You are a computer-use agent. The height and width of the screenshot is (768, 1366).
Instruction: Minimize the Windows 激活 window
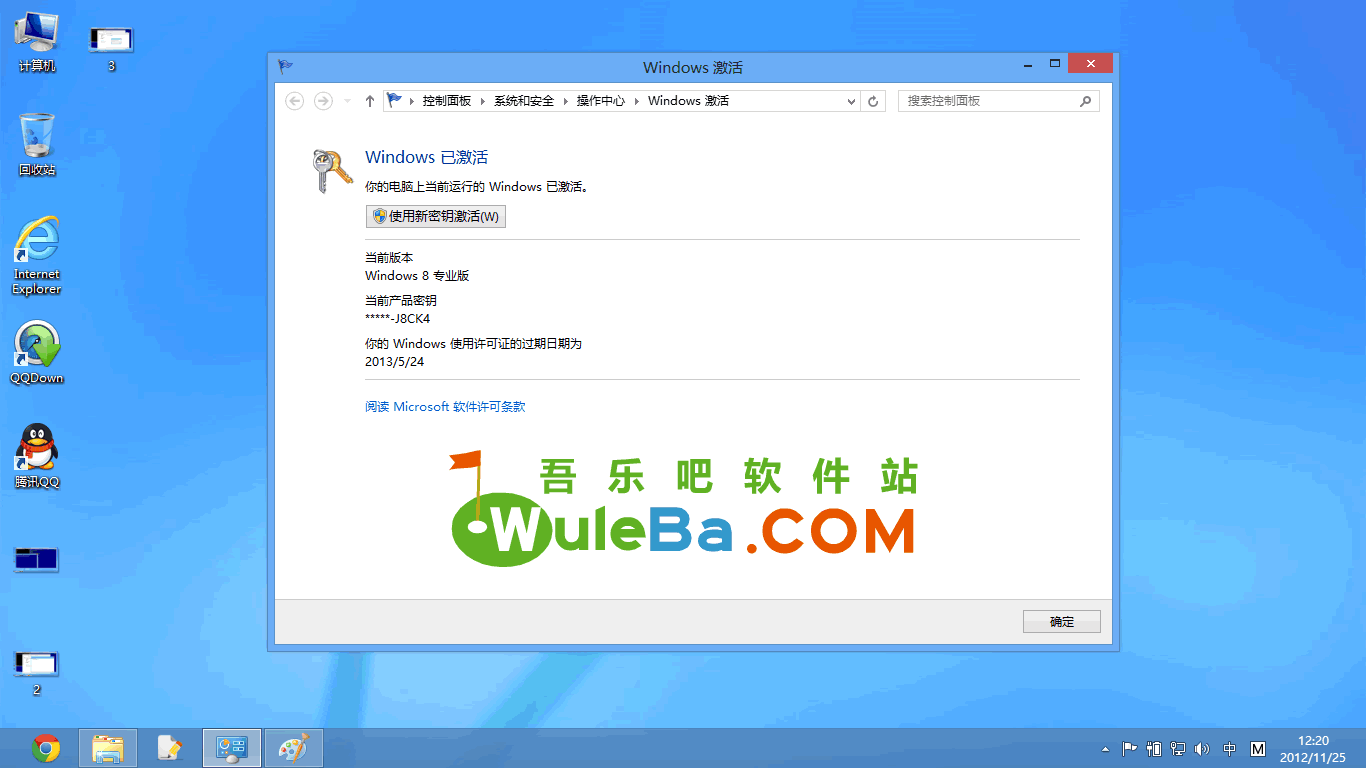[1029, 64]
